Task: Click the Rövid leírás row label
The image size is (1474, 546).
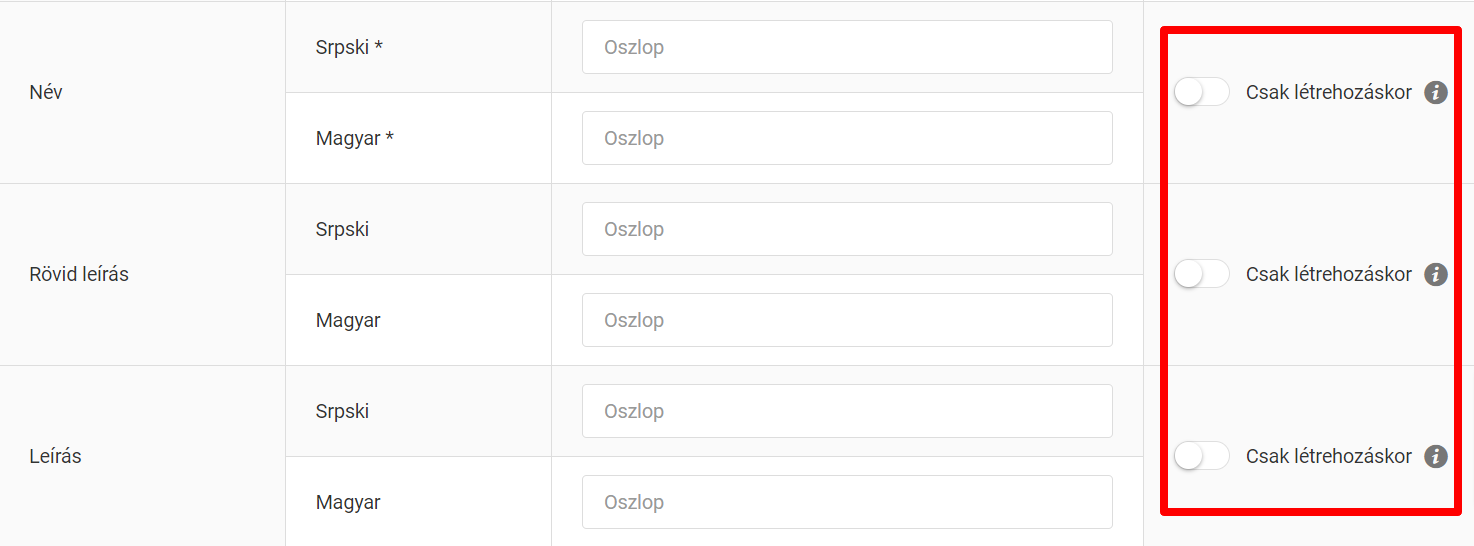Action: (x=79, y=274)
